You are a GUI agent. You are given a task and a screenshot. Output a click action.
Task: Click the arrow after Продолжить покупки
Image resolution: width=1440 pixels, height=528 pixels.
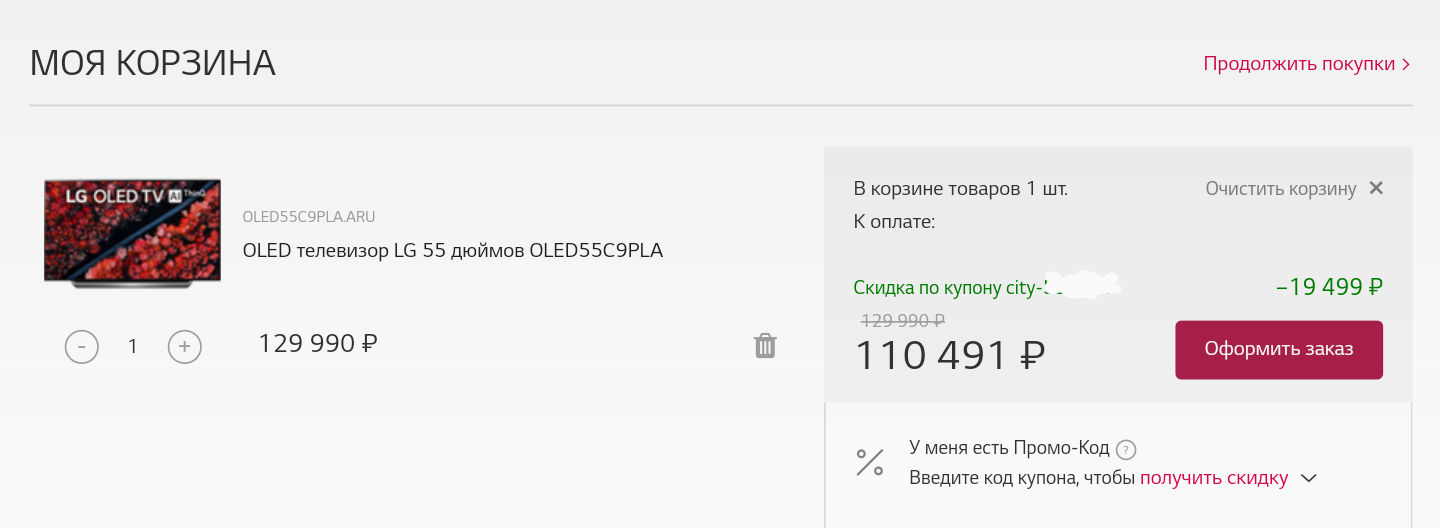pos(1406,64)
